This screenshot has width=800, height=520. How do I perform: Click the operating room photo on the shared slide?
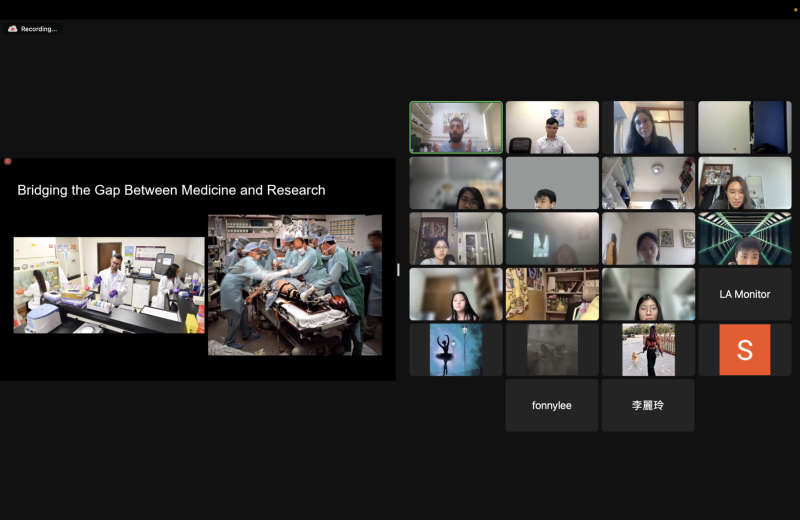pos(295,285)
